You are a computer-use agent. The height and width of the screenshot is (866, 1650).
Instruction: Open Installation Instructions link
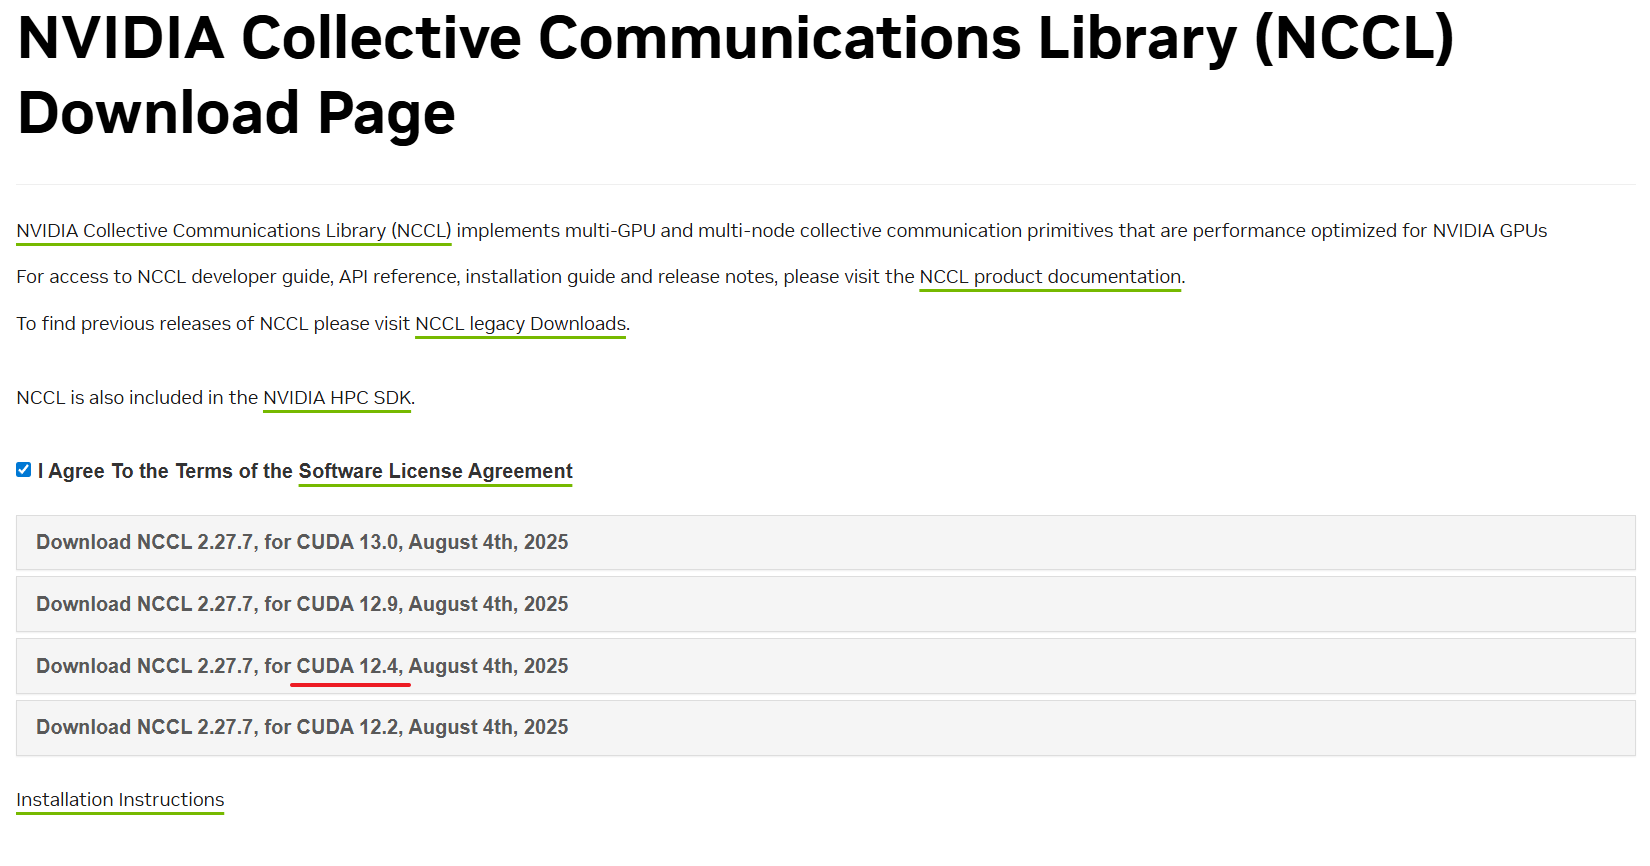[x=120, y=800]
